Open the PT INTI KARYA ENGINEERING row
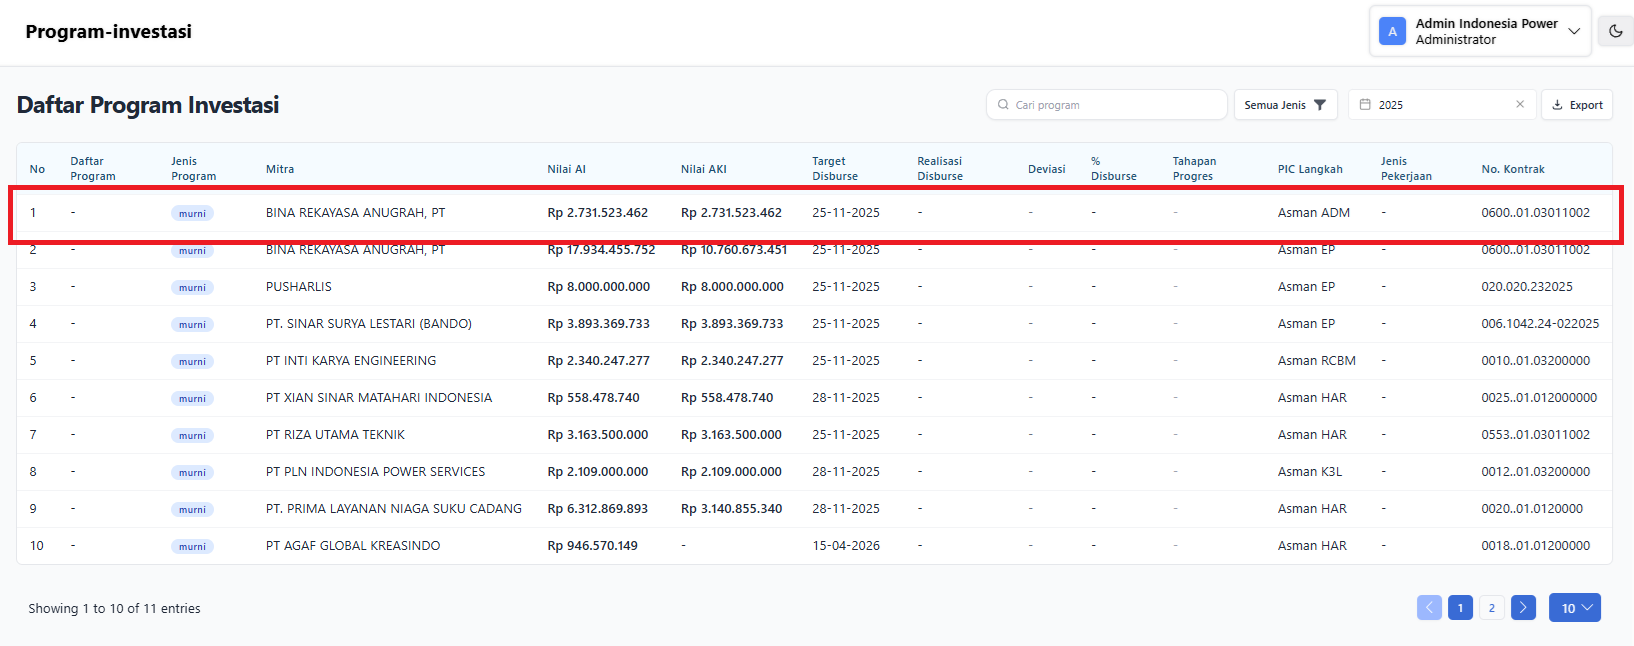This screenshot has width=1634, height=646. pos(351,361)
